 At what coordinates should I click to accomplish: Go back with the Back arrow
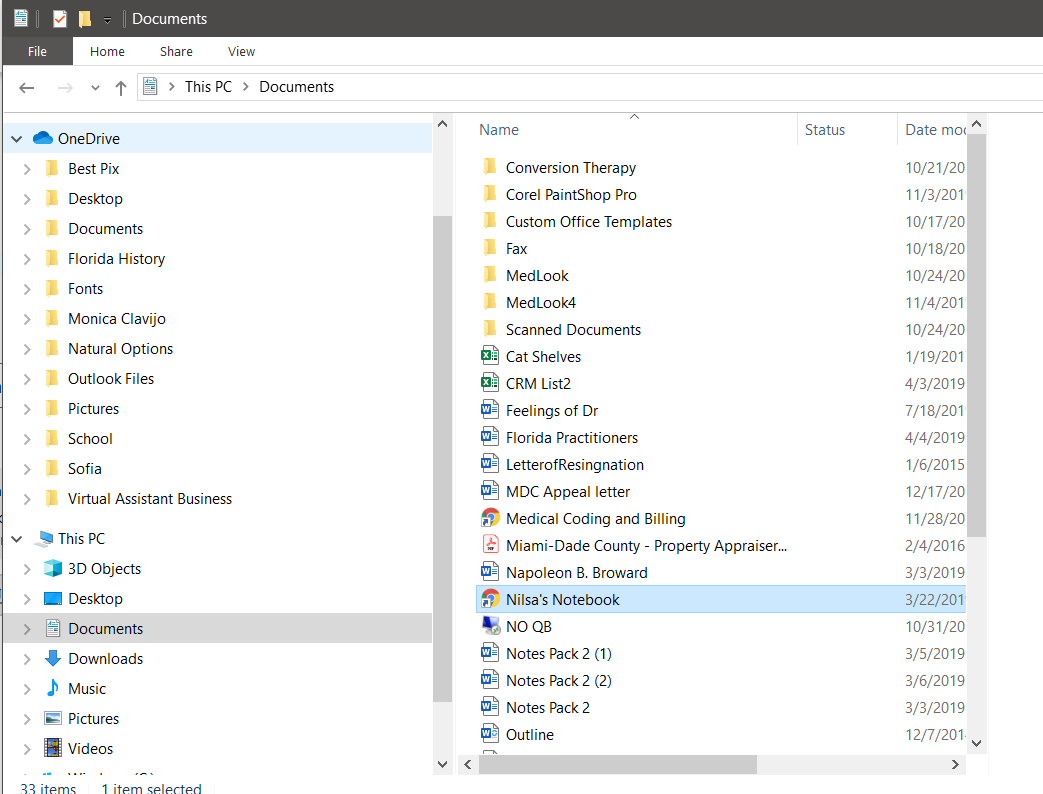tap(27, 88)
